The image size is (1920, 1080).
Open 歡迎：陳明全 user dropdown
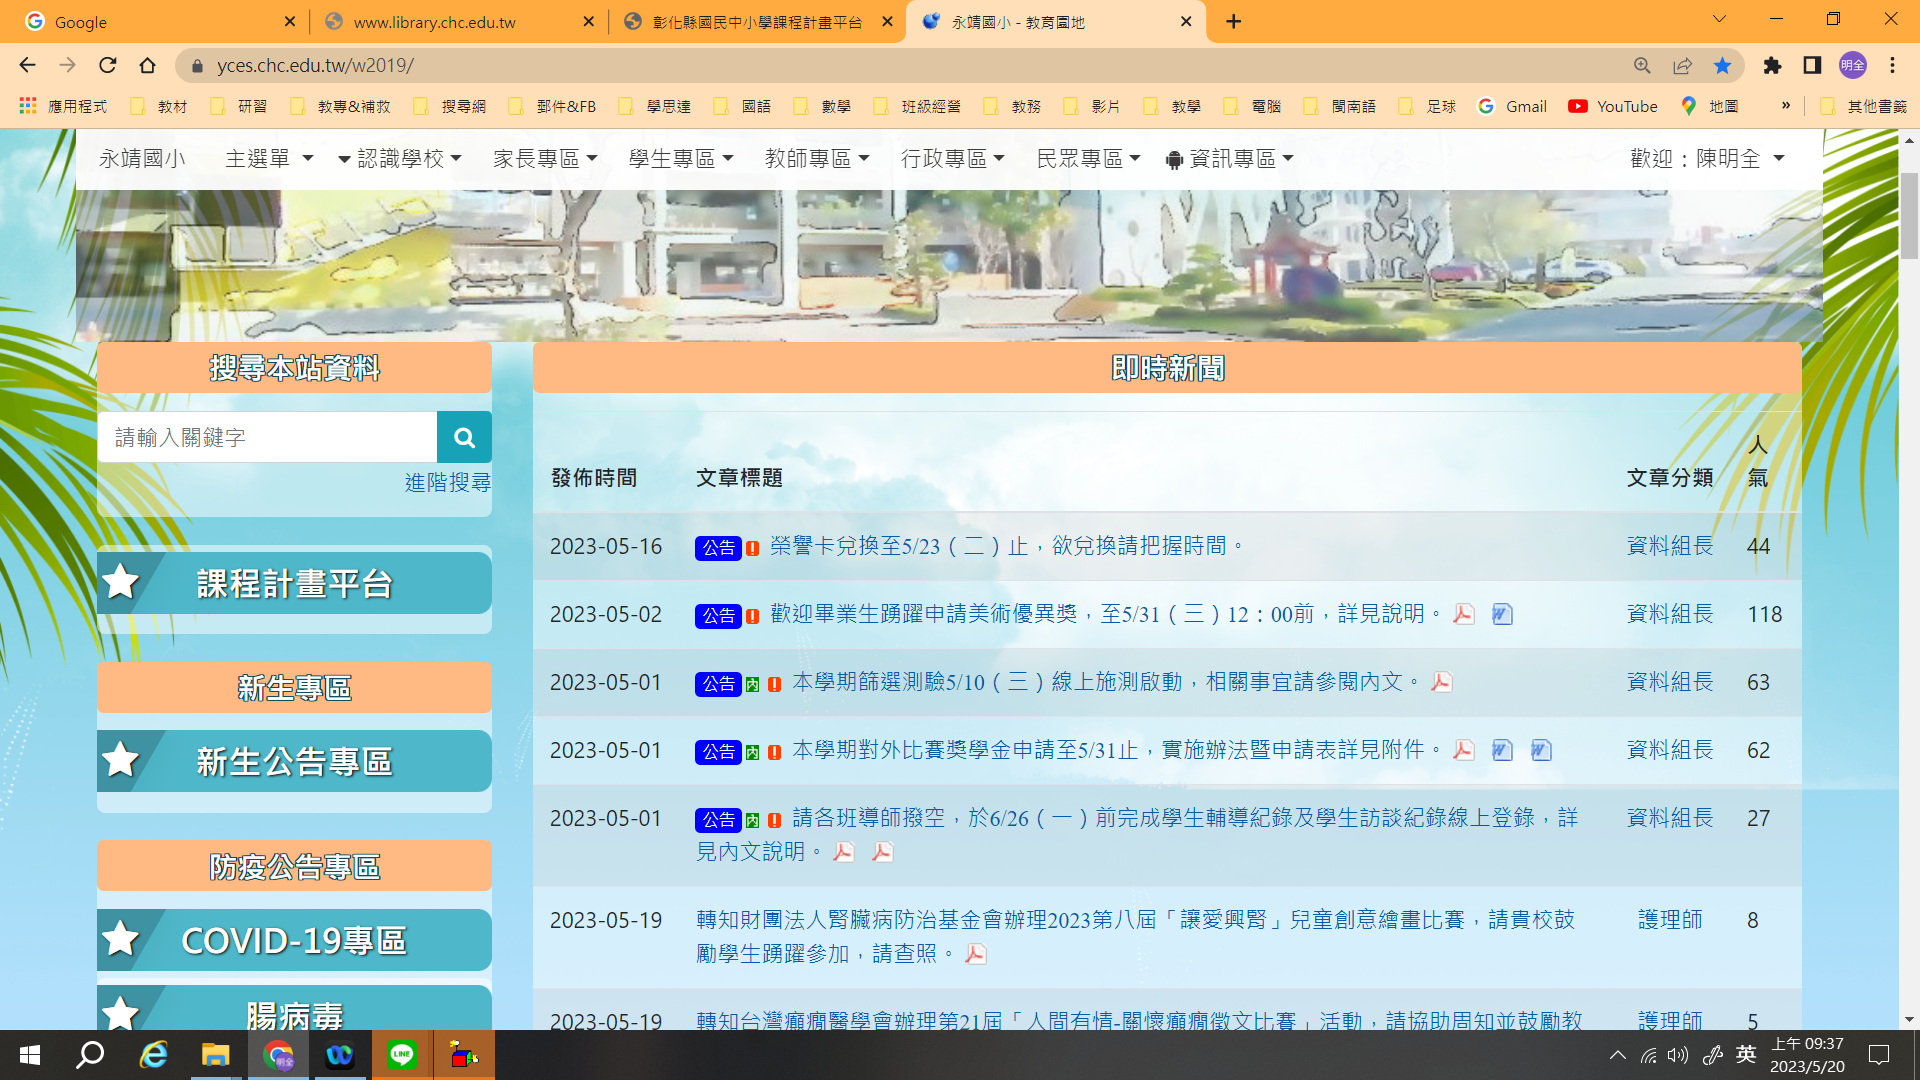[1707, 158]
